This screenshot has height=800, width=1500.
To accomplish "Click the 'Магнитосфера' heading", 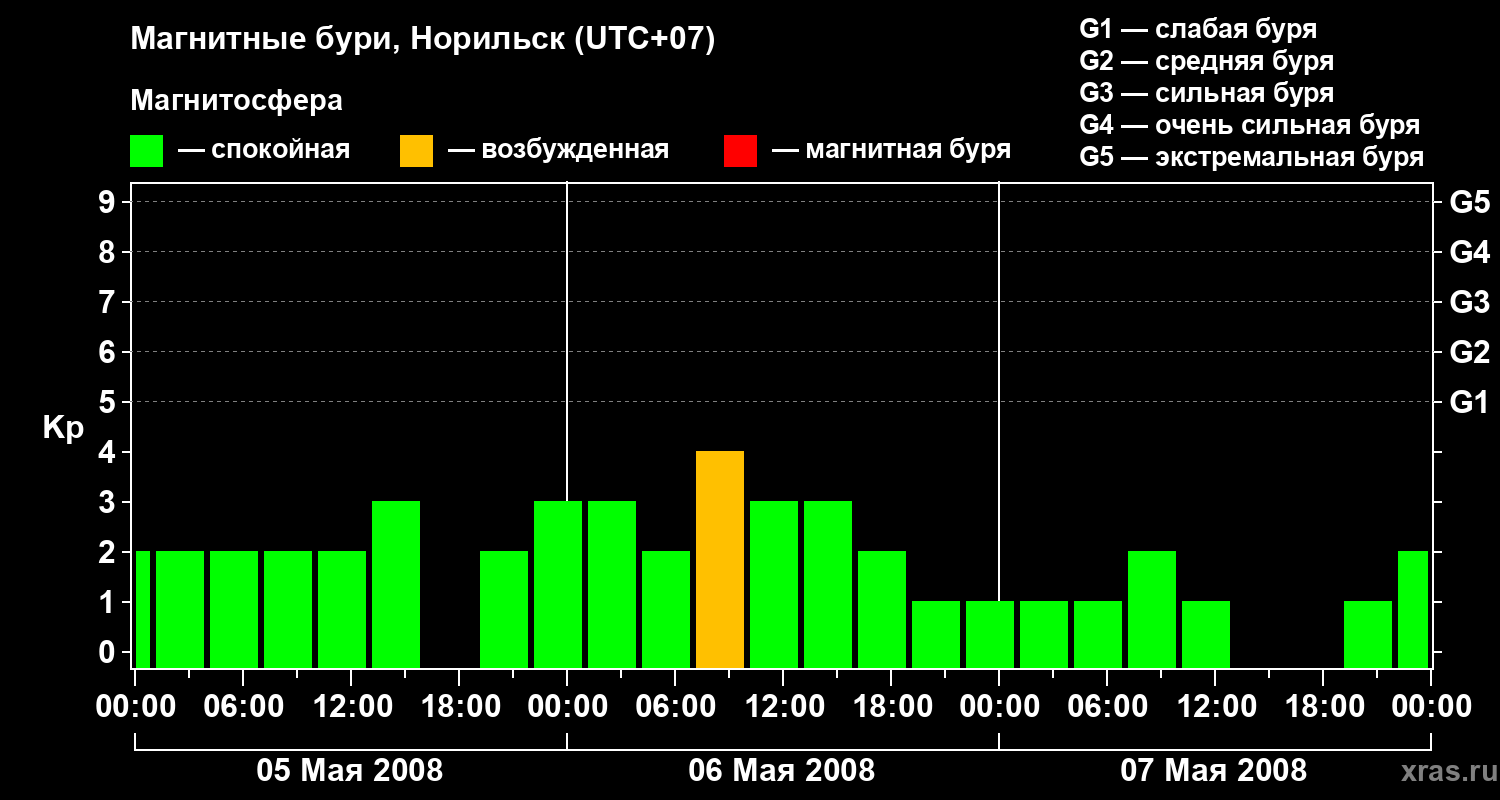I will click(236, 101).
